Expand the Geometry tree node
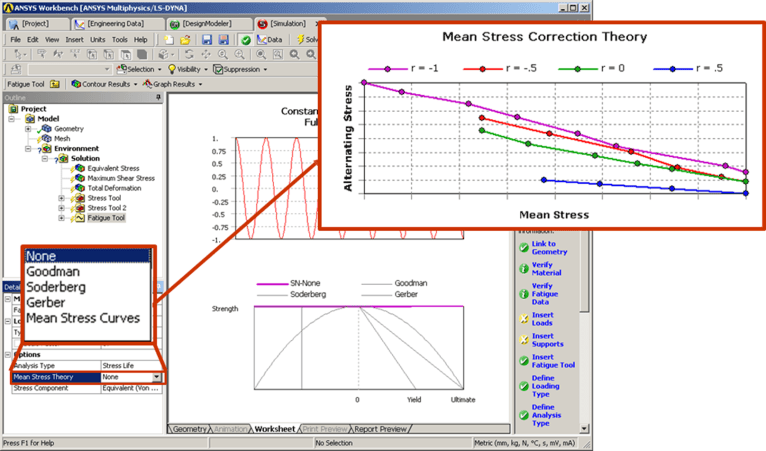This screenshot has width=766, height=451. point(28,129)
